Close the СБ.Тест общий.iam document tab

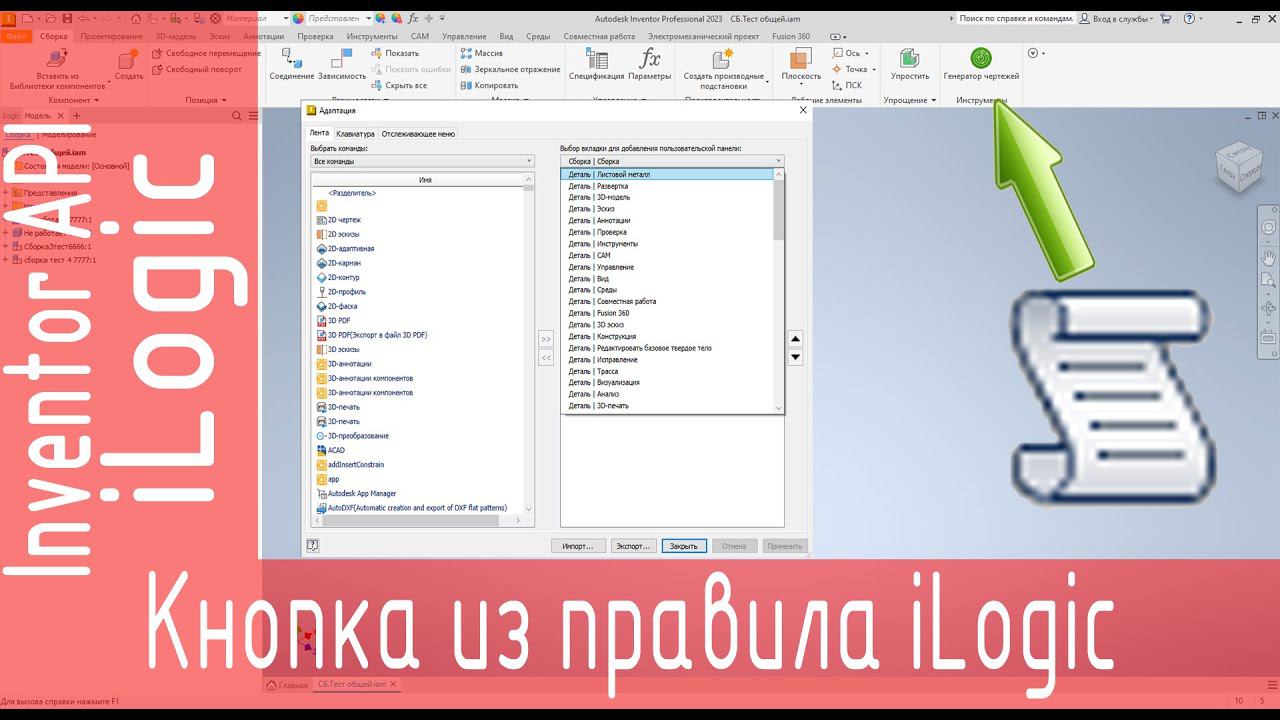coord(394,685)
